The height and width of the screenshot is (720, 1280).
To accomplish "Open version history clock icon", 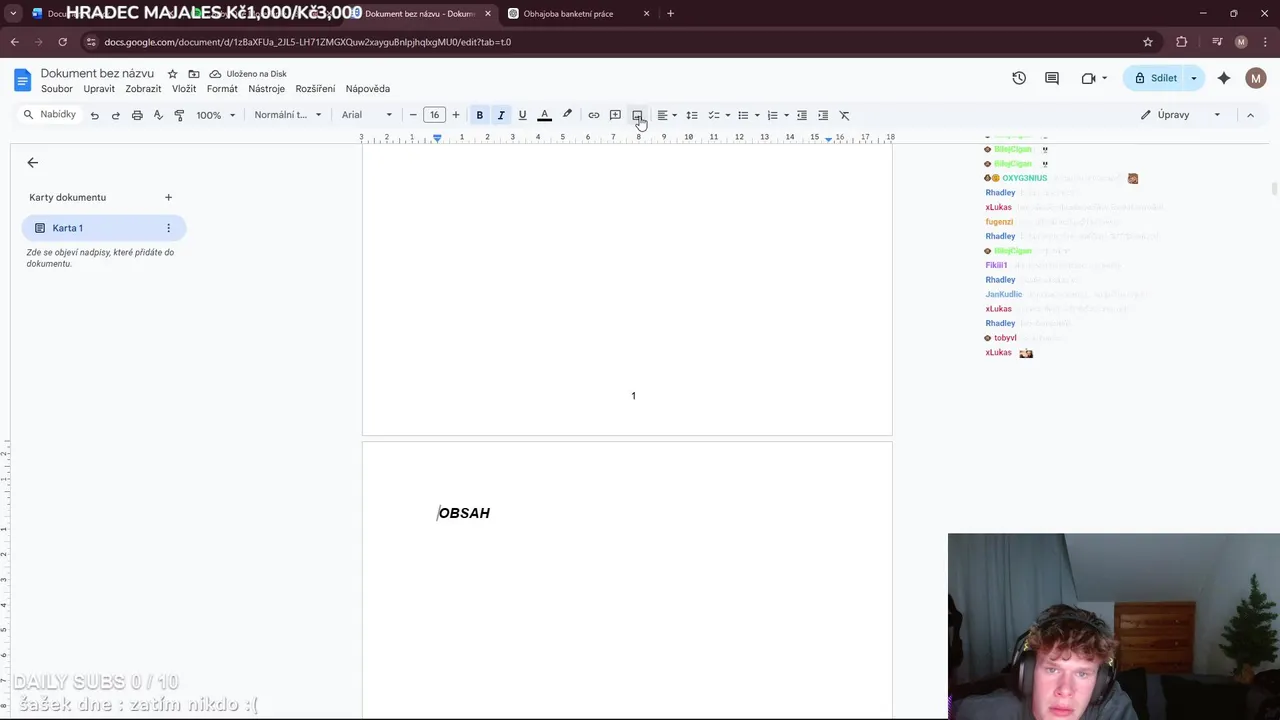I will [x=1019, y=78].
